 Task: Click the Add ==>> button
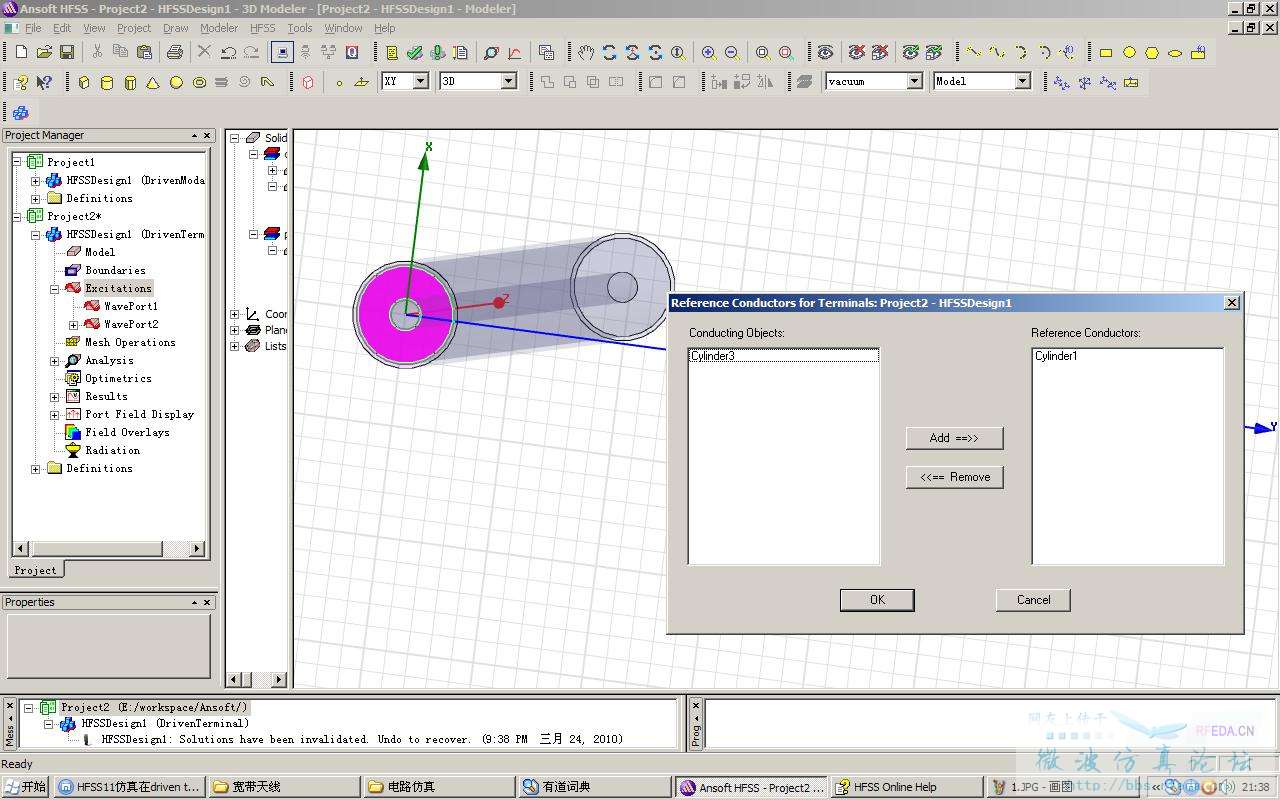(x=954, y=438)
